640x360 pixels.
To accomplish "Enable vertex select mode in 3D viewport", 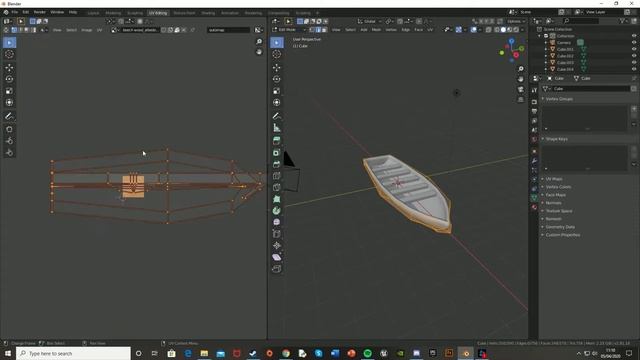I will 312,30.
